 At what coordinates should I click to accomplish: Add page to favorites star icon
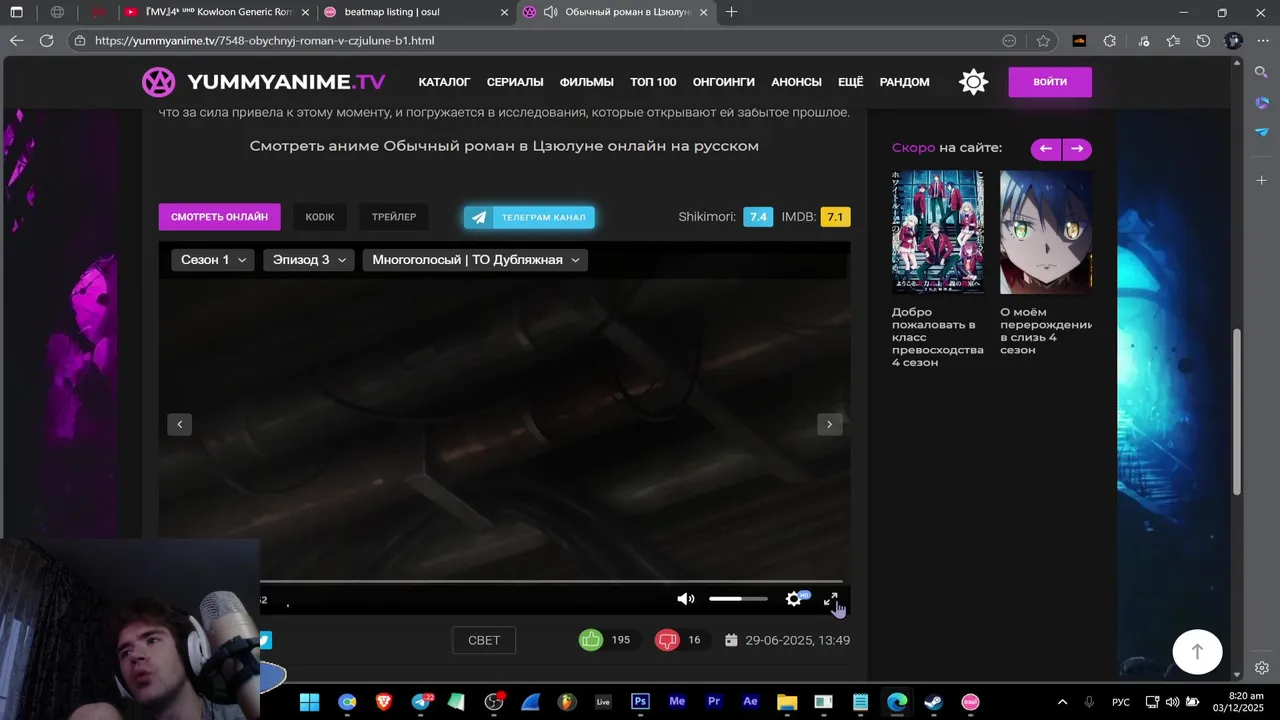tap(1043, 41)
